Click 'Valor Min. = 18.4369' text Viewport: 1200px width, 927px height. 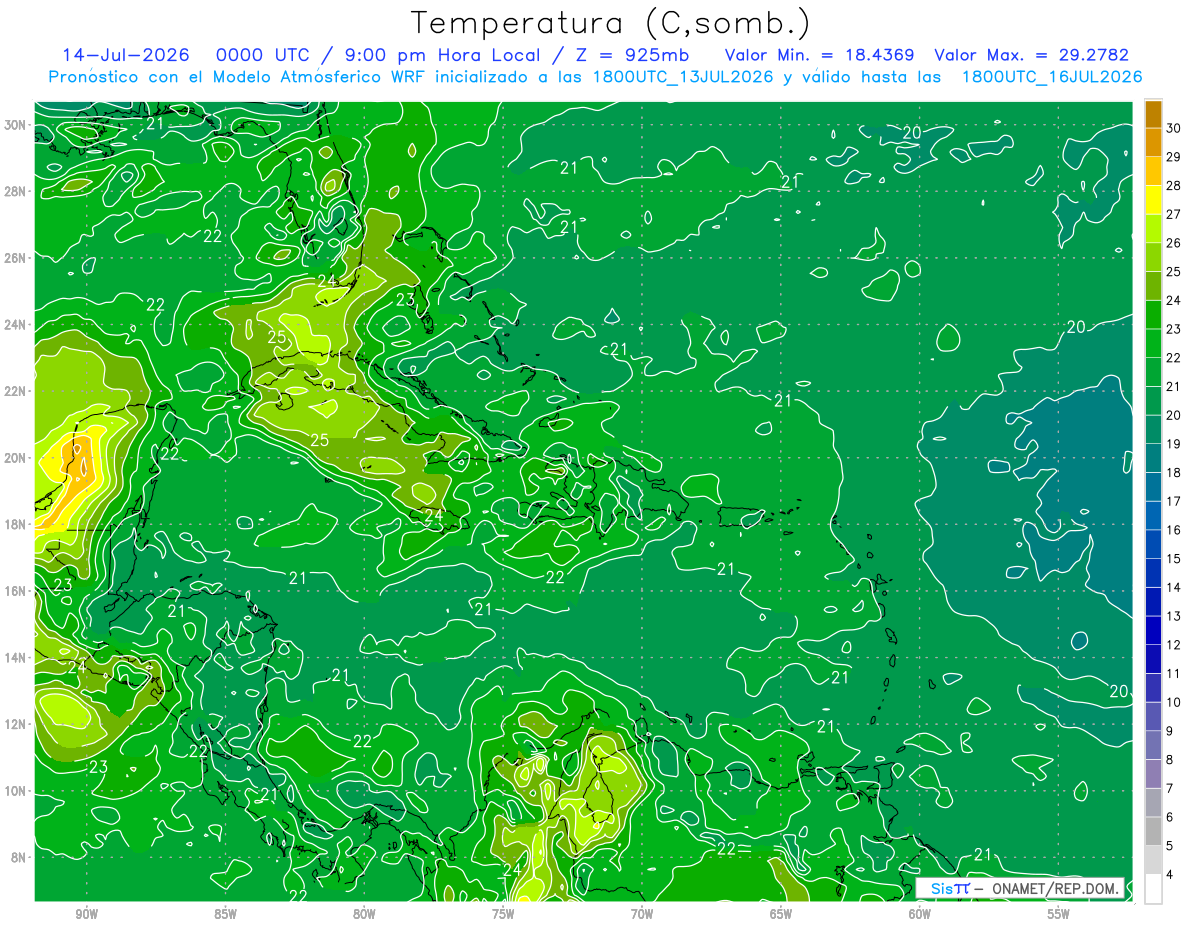[x=819, y=55]
